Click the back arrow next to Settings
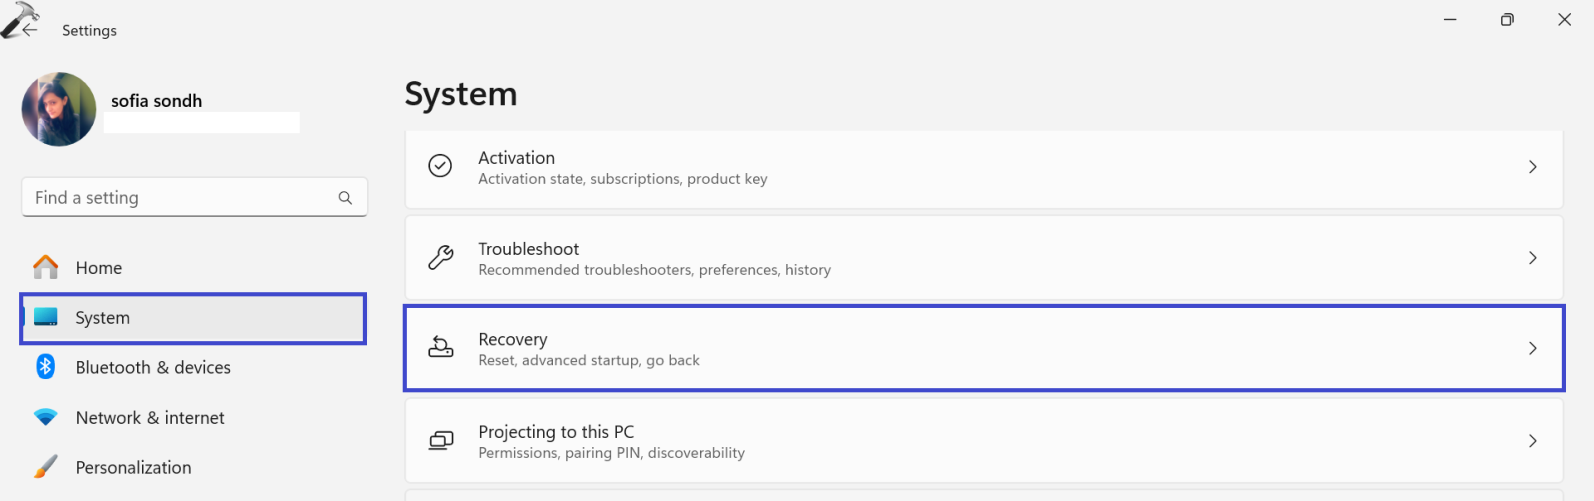 click(29, 30)
